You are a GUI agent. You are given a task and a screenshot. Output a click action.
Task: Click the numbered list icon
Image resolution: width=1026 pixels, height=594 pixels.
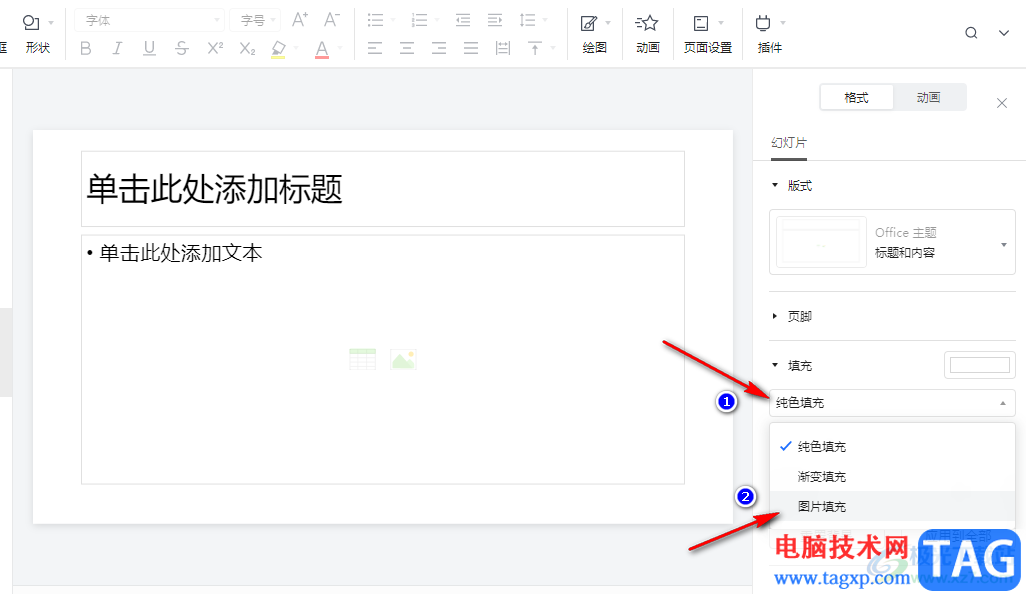(419, 20)
